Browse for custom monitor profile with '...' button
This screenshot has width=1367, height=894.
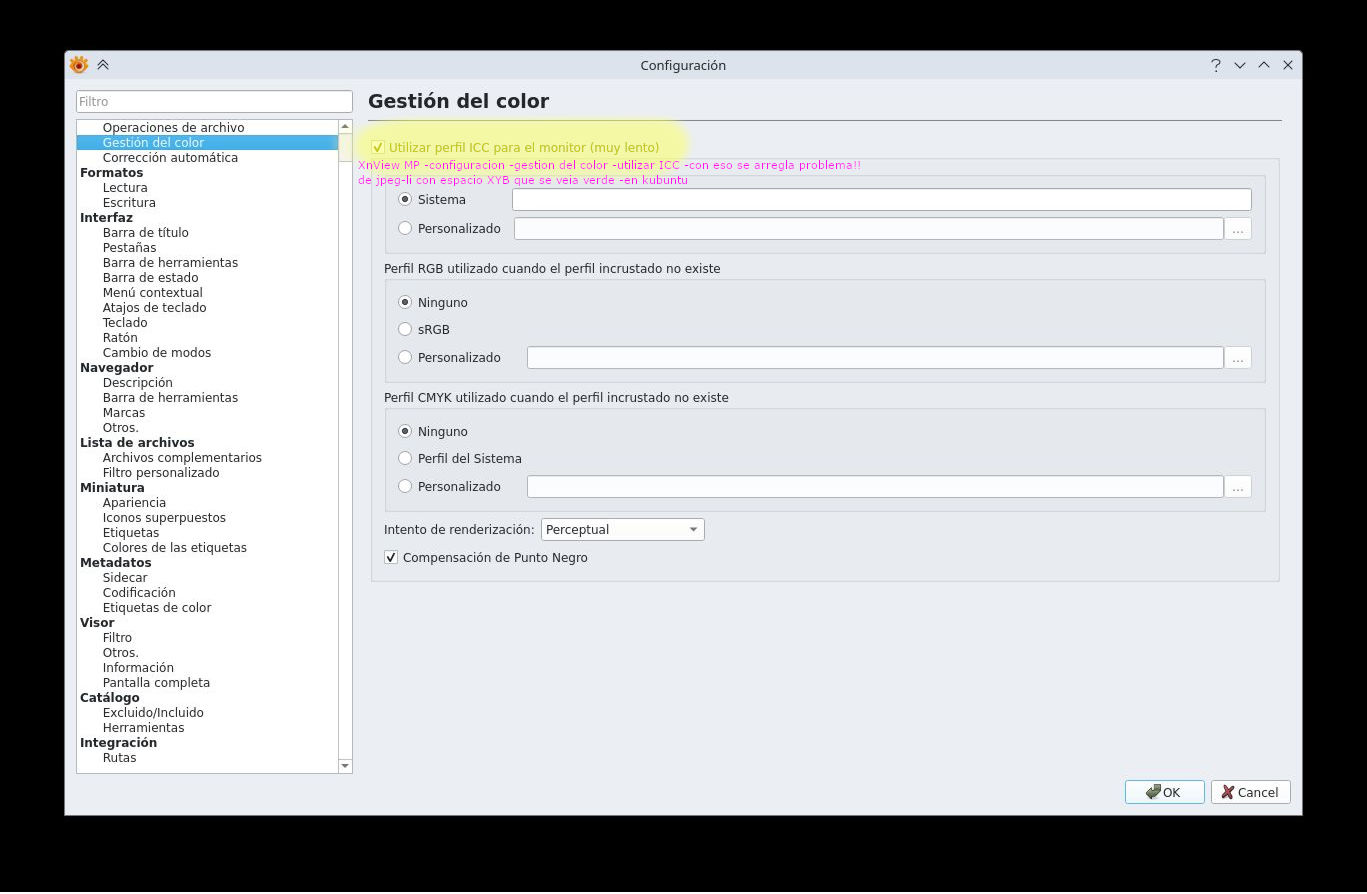(x=1238, y=228)
